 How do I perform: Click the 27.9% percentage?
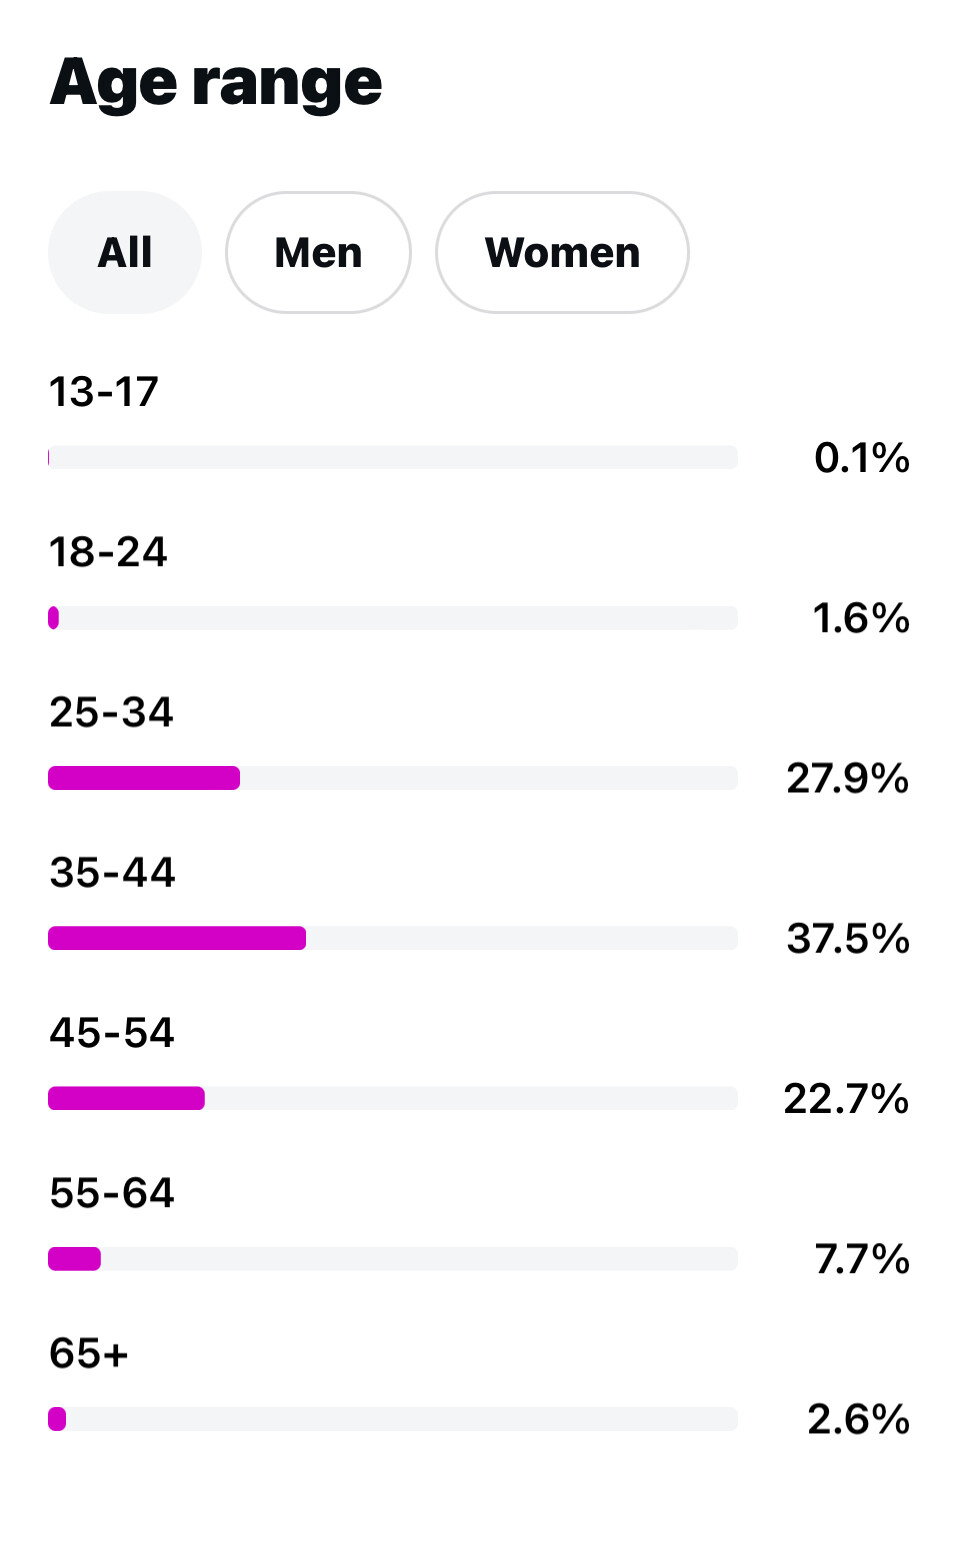pyautogui.click(x=847, y=778)
